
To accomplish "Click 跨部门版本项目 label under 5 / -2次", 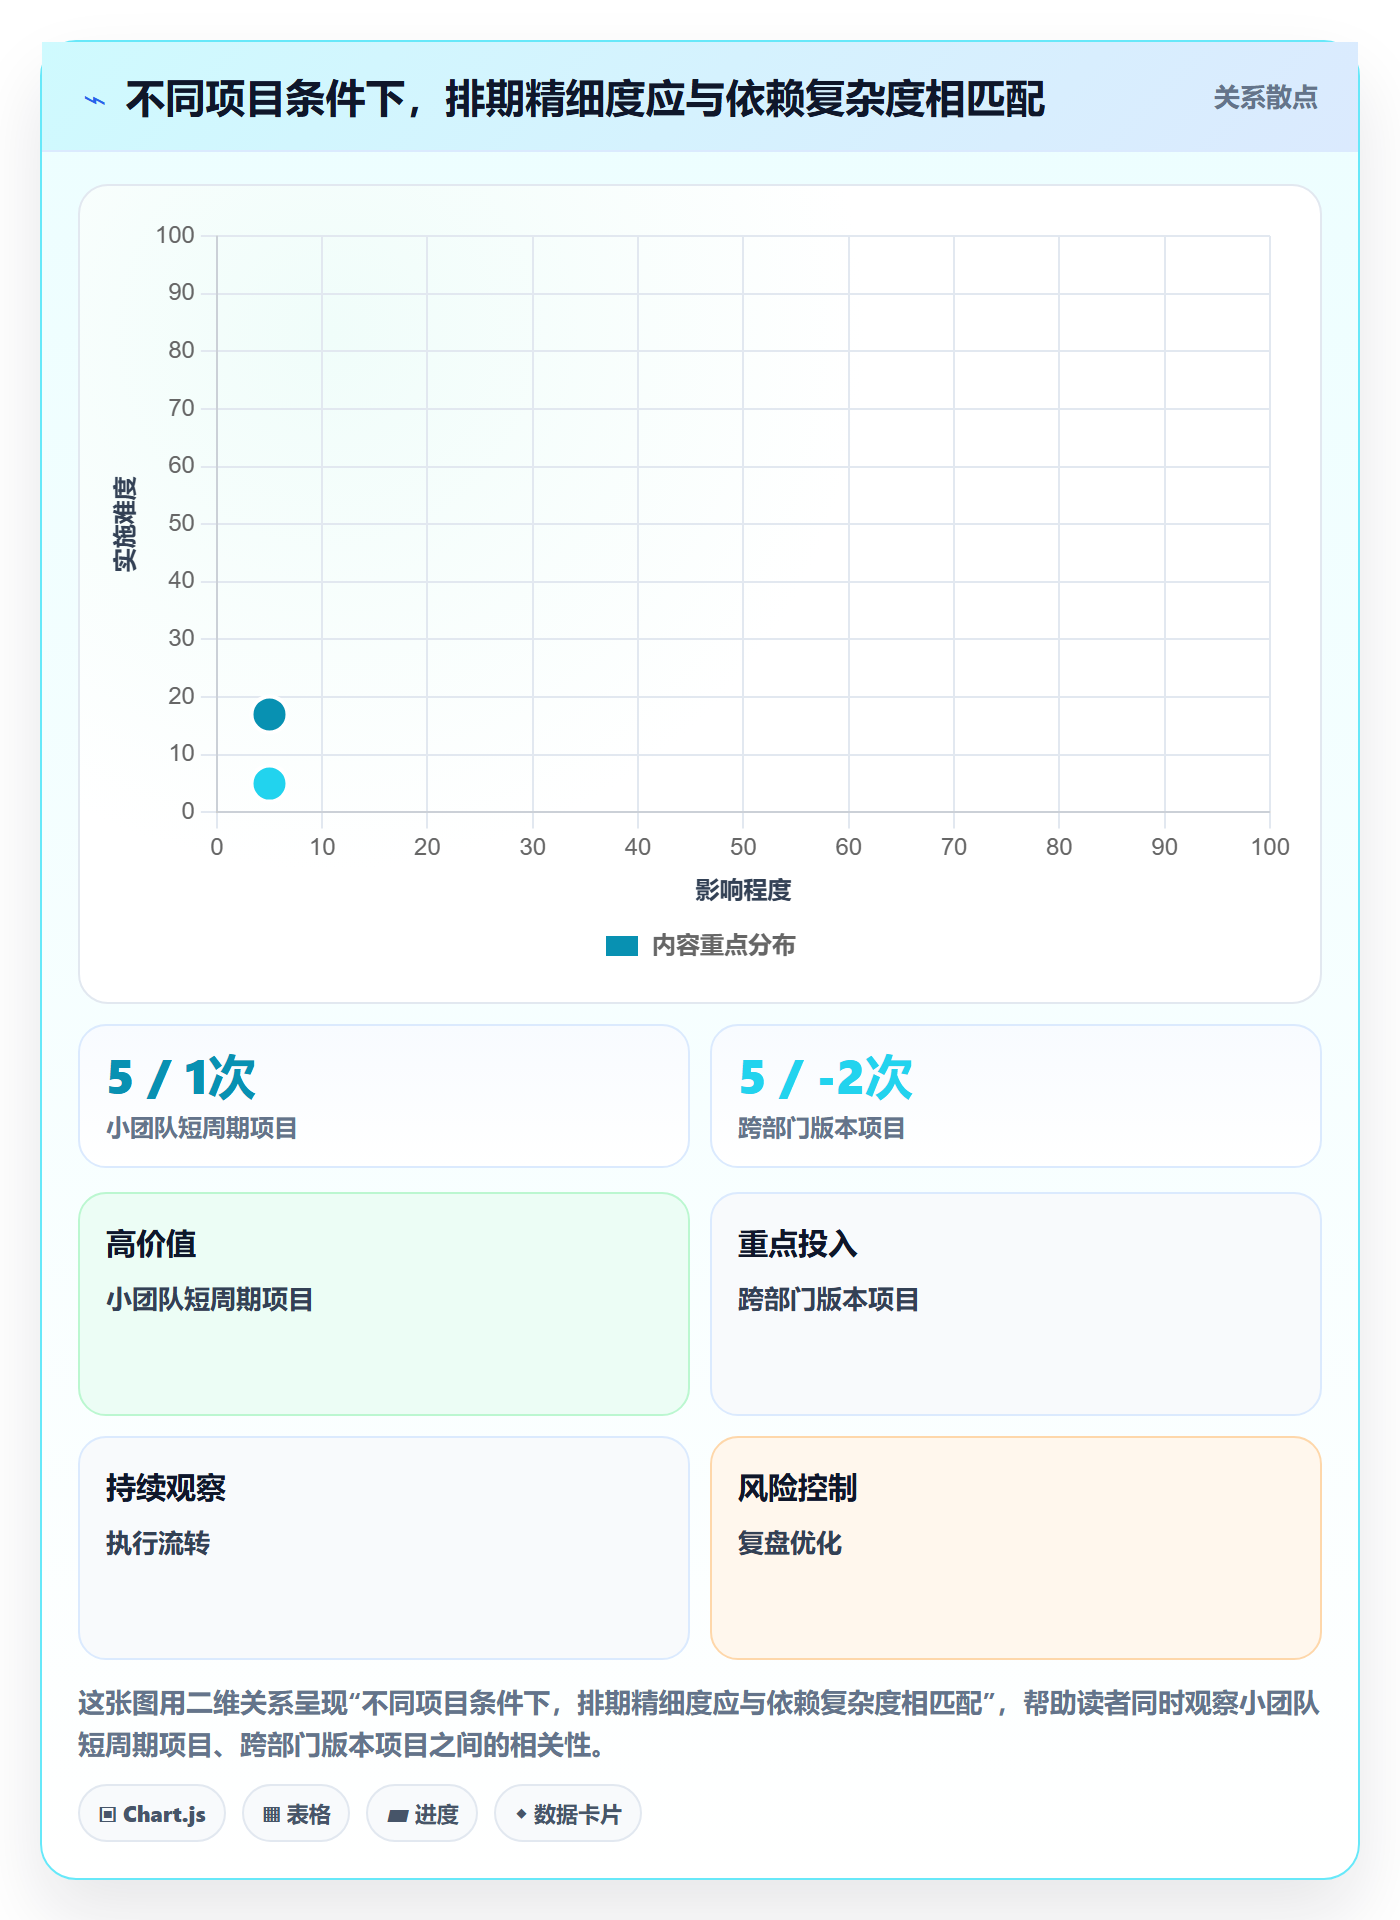I will click(x=822, y=1128).
